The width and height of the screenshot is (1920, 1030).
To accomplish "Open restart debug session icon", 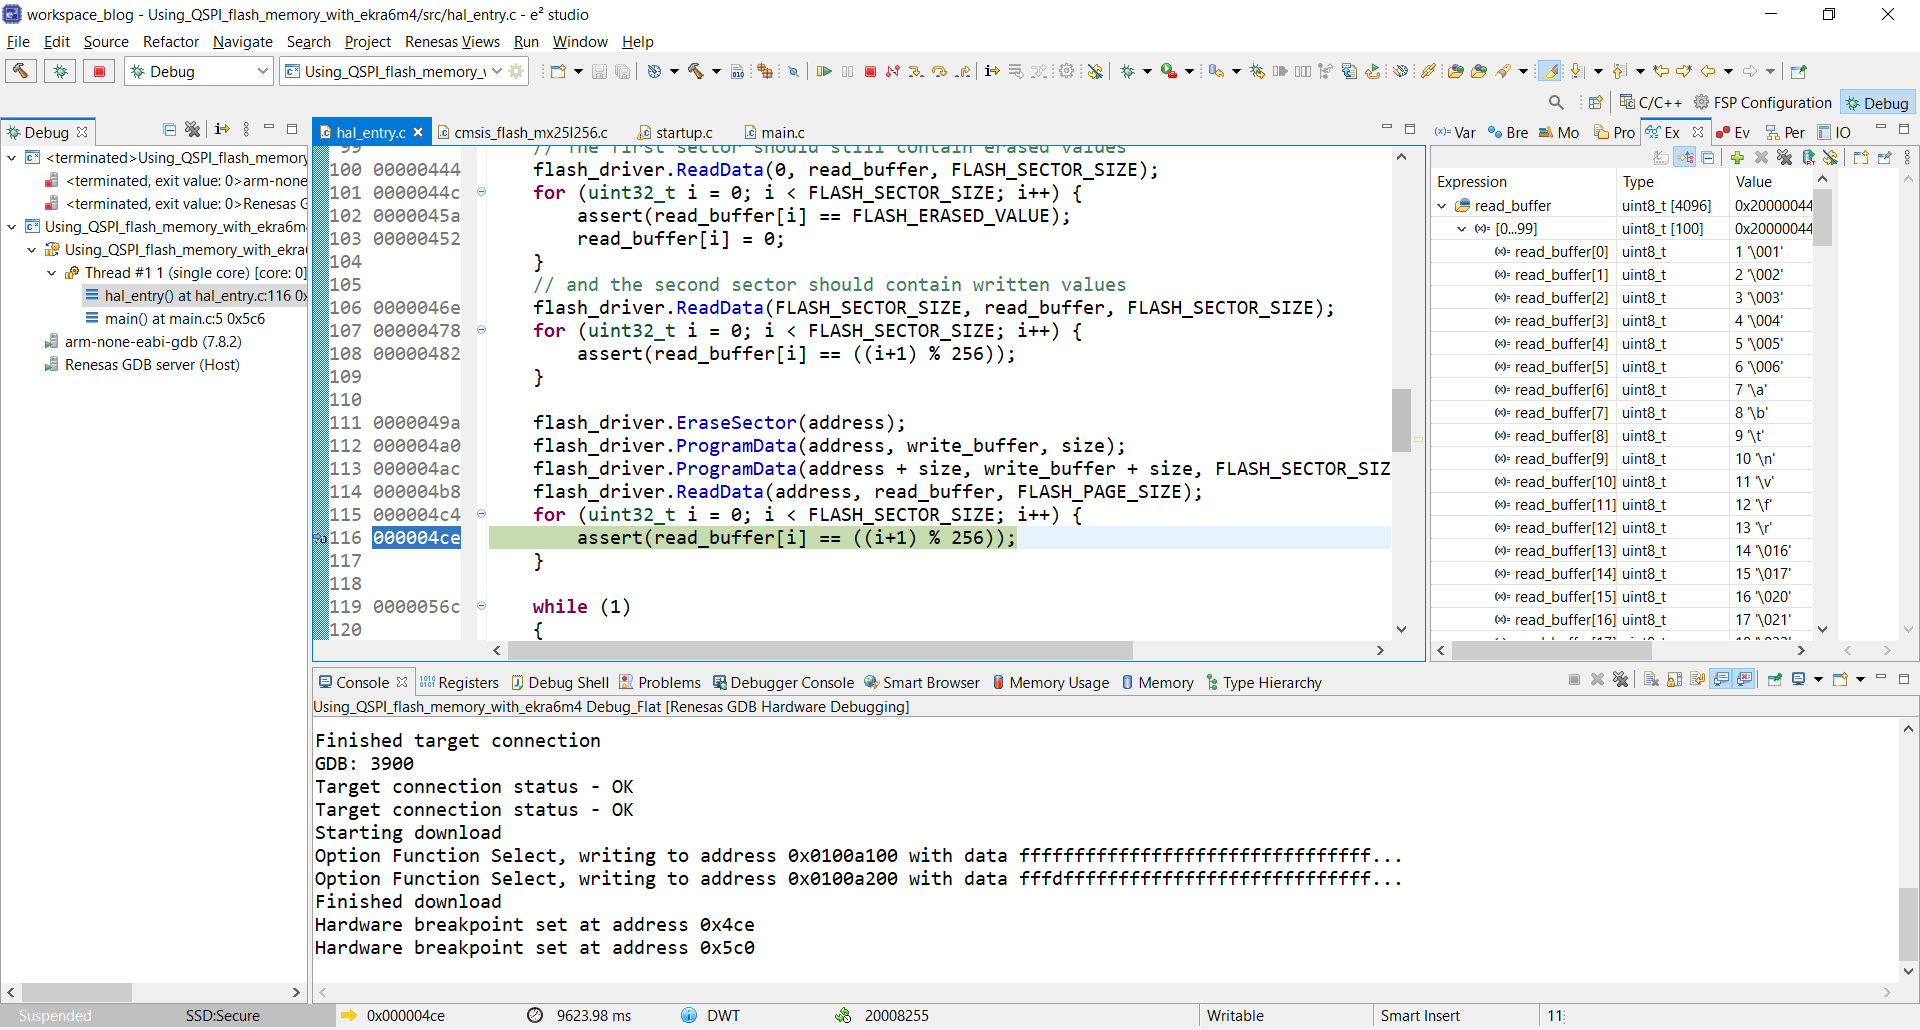I will 1372,71.
